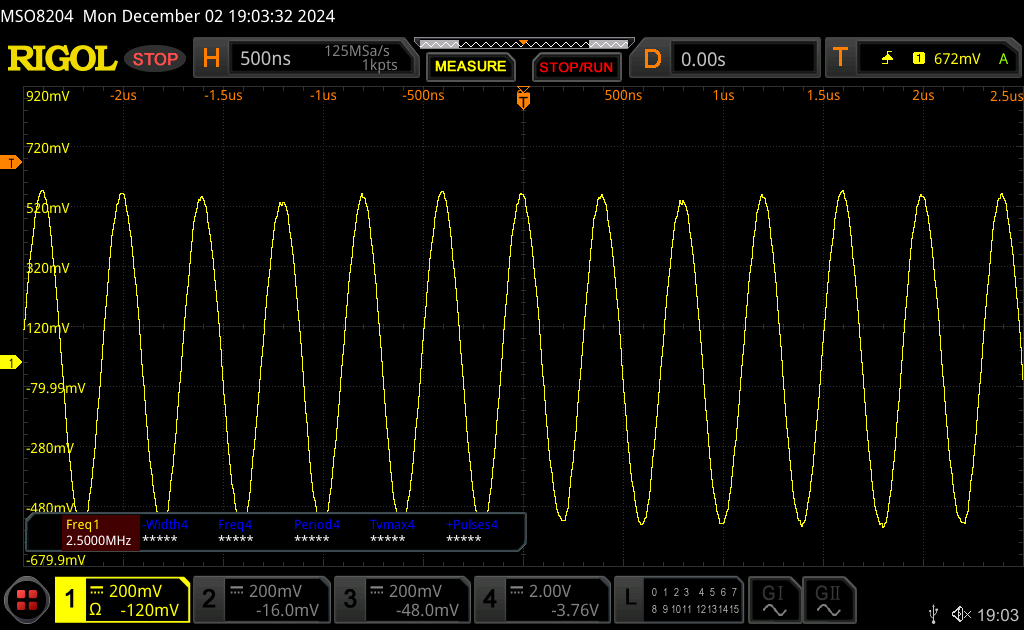Click channel 3 -48.0mV offset value
This screenshot has height=630, width=1024.
[427, 610]
